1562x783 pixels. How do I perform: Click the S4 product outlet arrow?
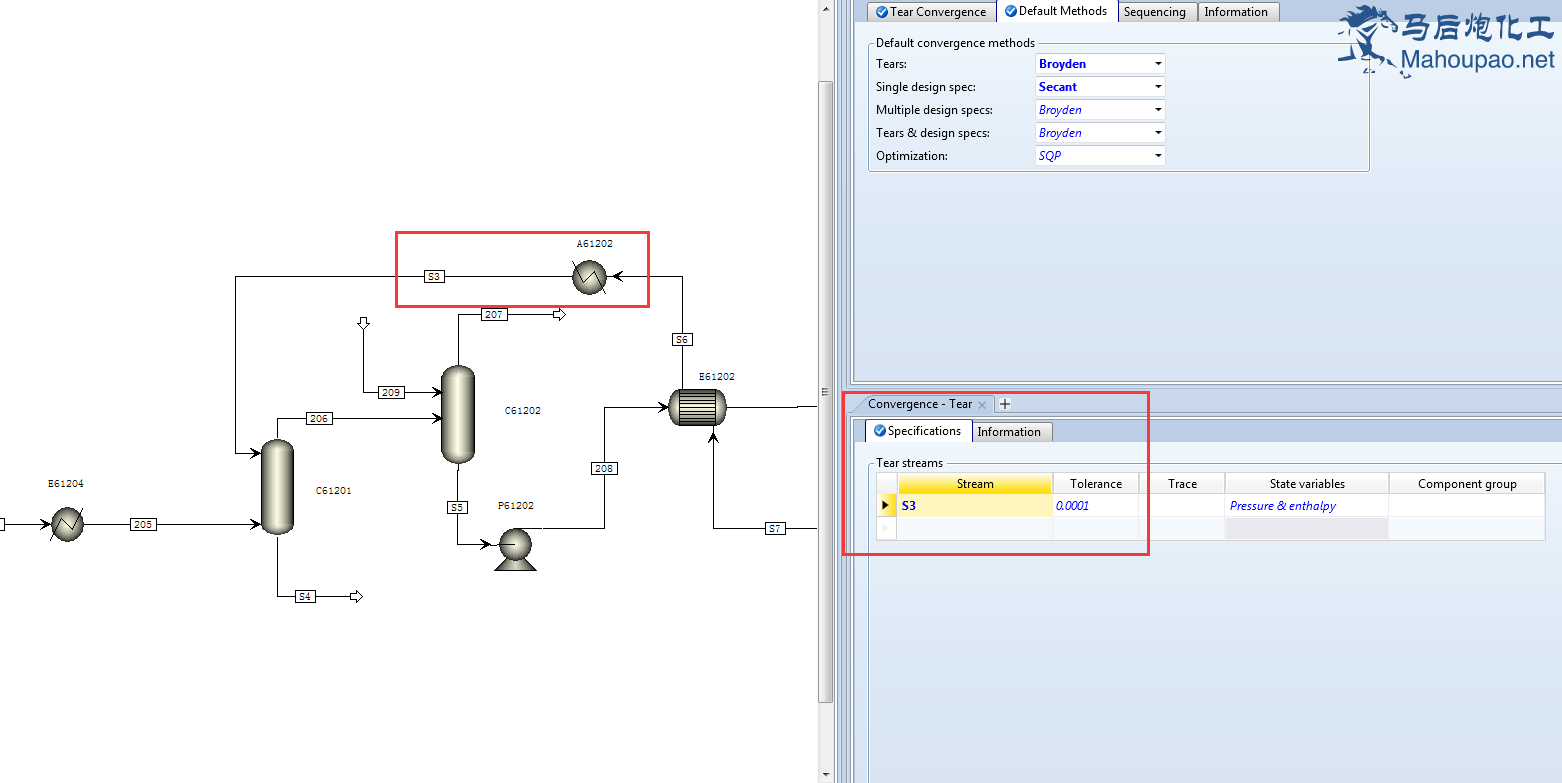pyautogui.click(x=356, y=596)
